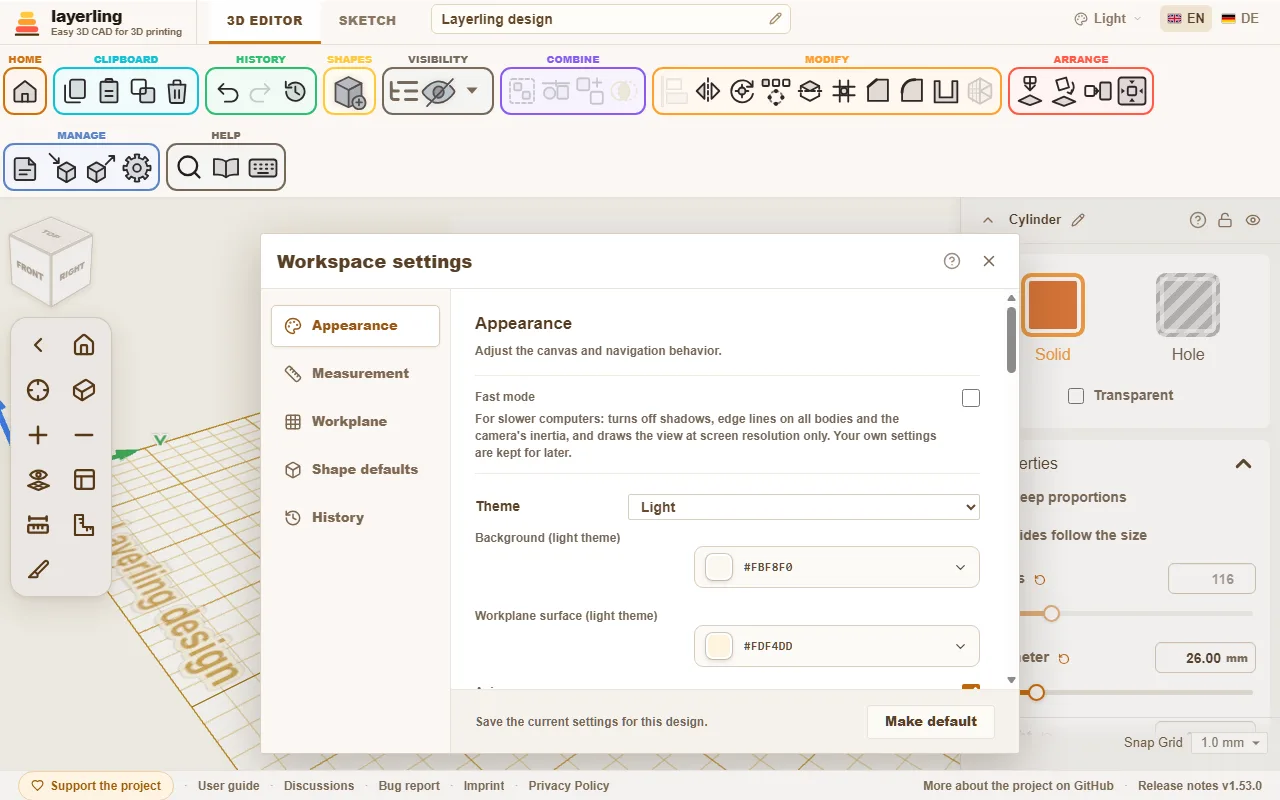
Task: Click the Make default button
Action: pos(931,721)
